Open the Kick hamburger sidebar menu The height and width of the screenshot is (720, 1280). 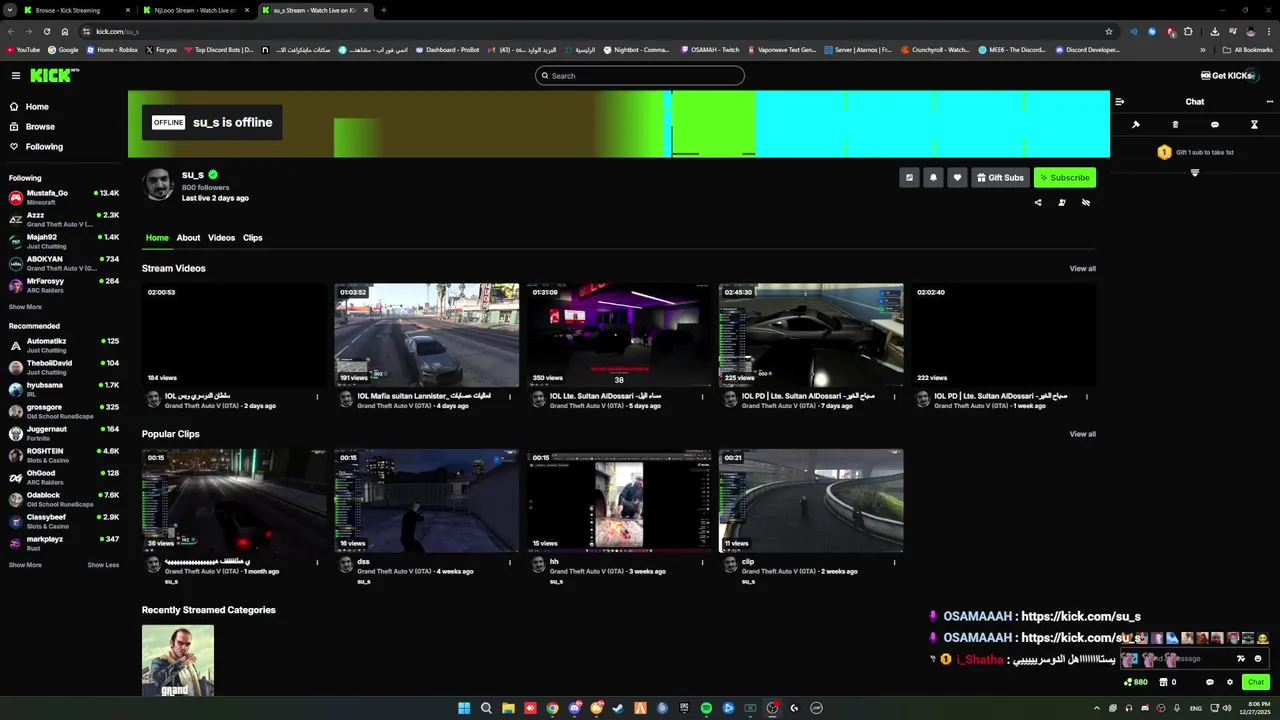pyautogui.click(x=16, y=76)
